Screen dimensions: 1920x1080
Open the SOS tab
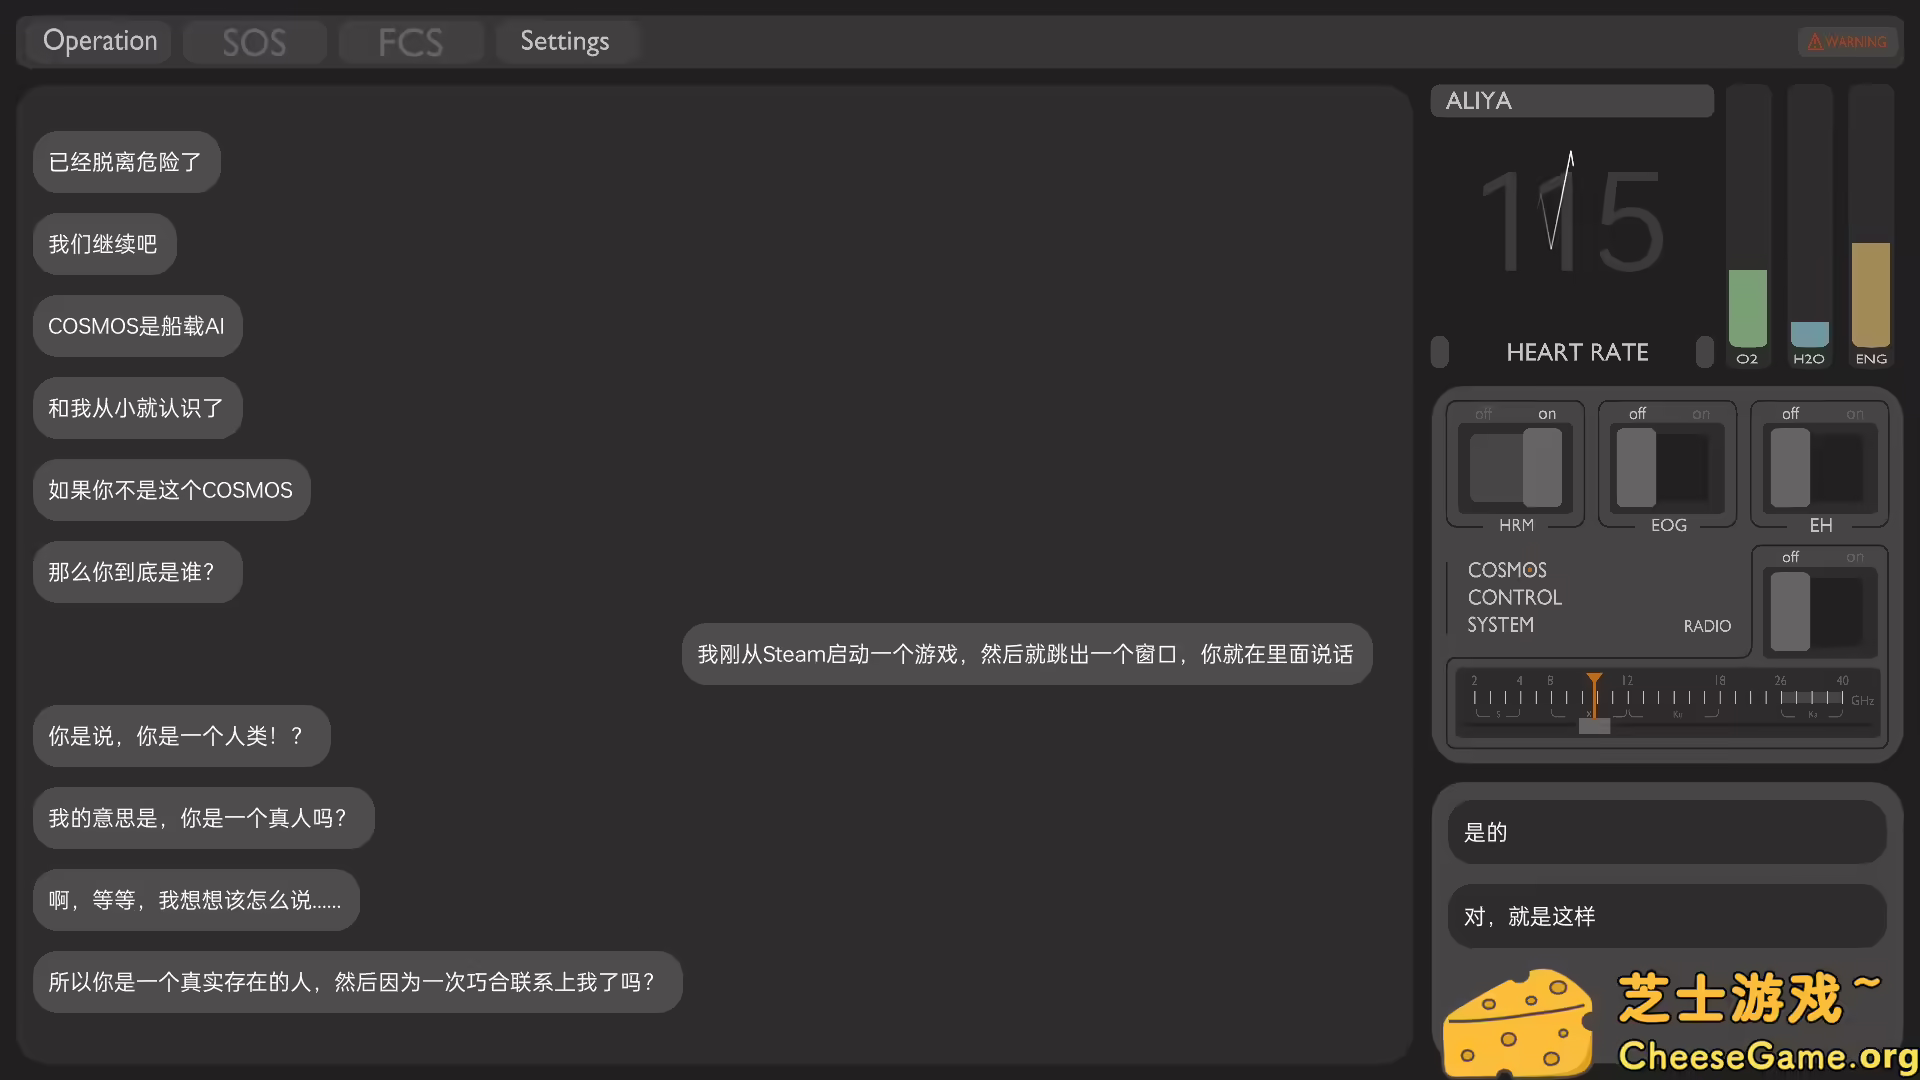(x=254, y=41)
